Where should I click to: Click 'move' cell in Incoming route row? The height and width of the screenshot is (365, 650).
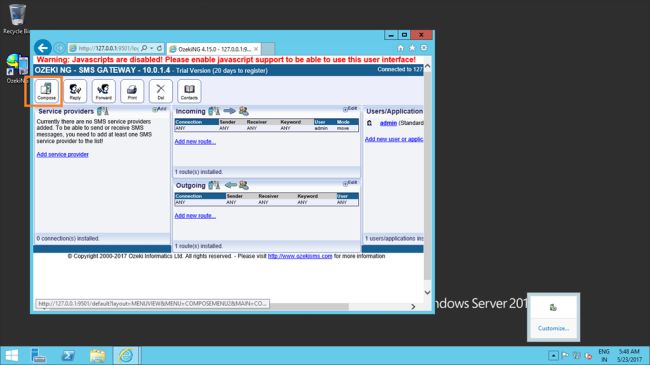click(343, 128)
